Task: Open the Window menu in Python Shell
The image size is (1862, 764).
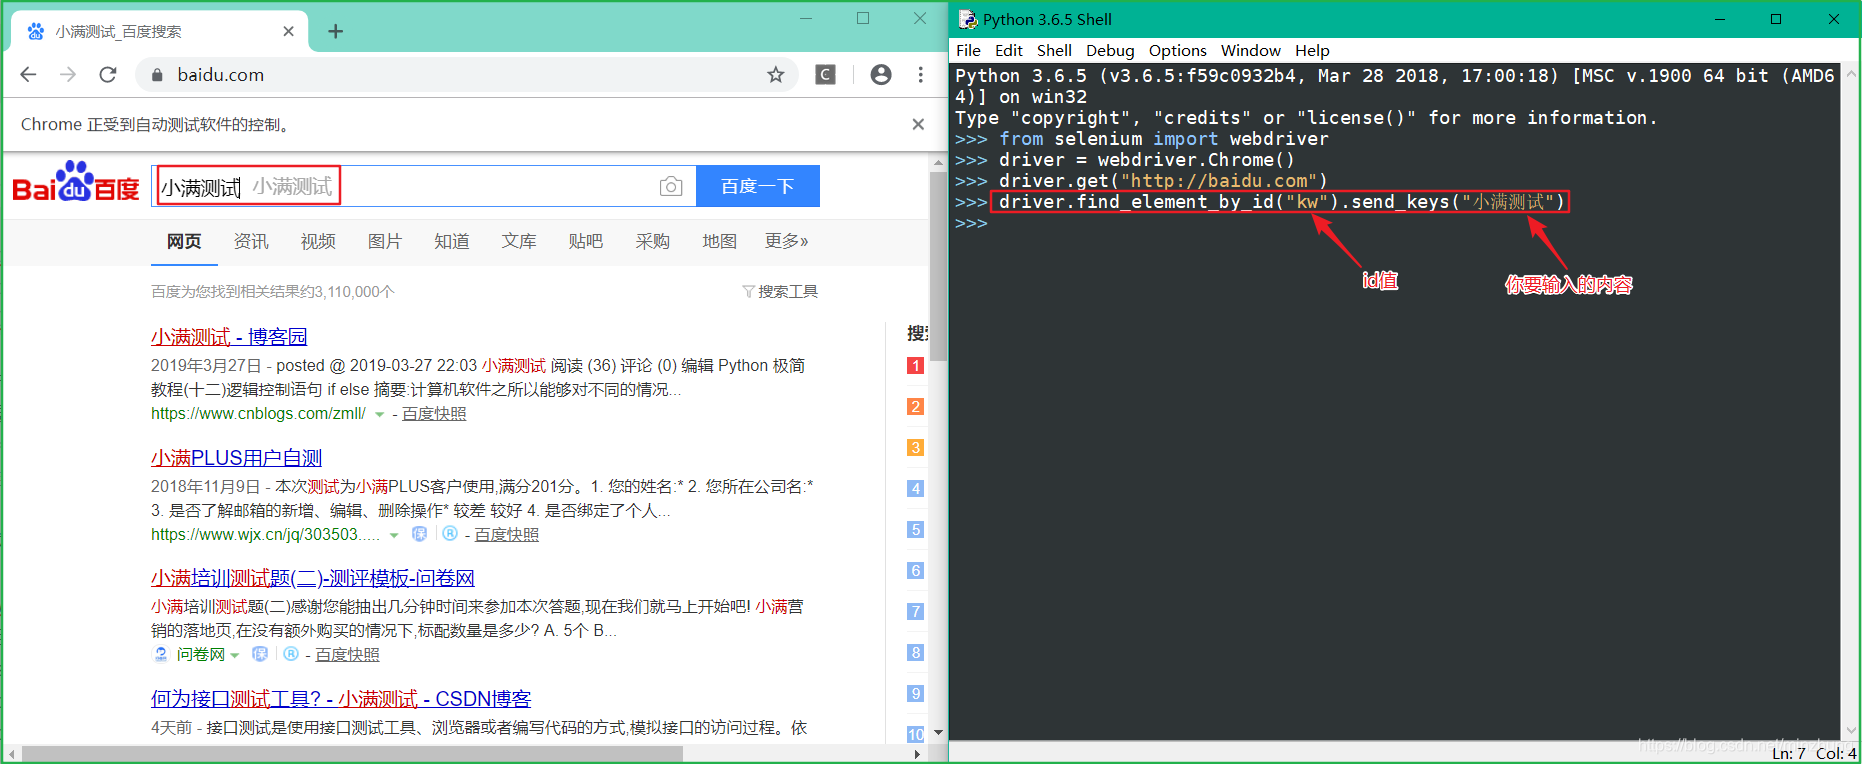Action: [1250, 51]
